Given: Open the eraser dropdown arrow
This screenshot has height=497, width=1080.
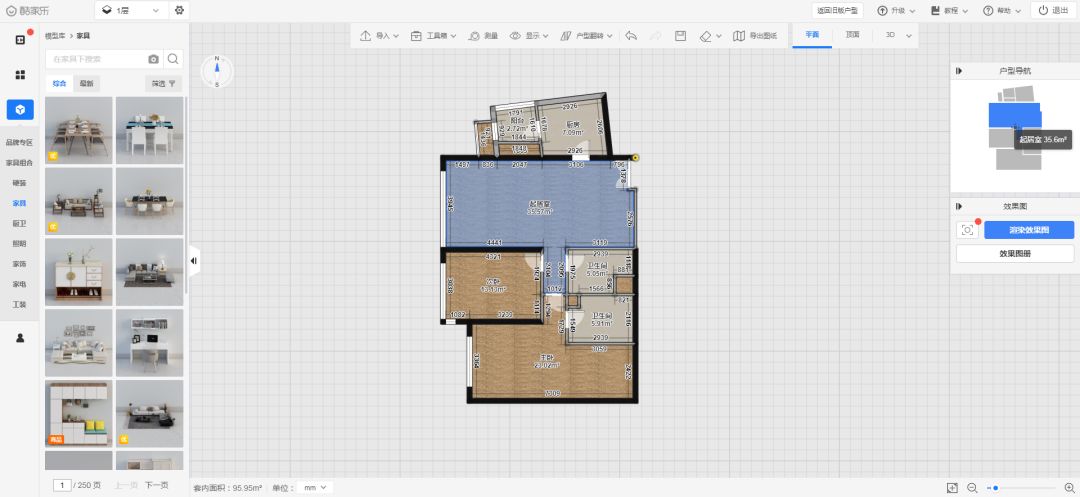Looking at the screenshot, I should (x=719, y=36).
